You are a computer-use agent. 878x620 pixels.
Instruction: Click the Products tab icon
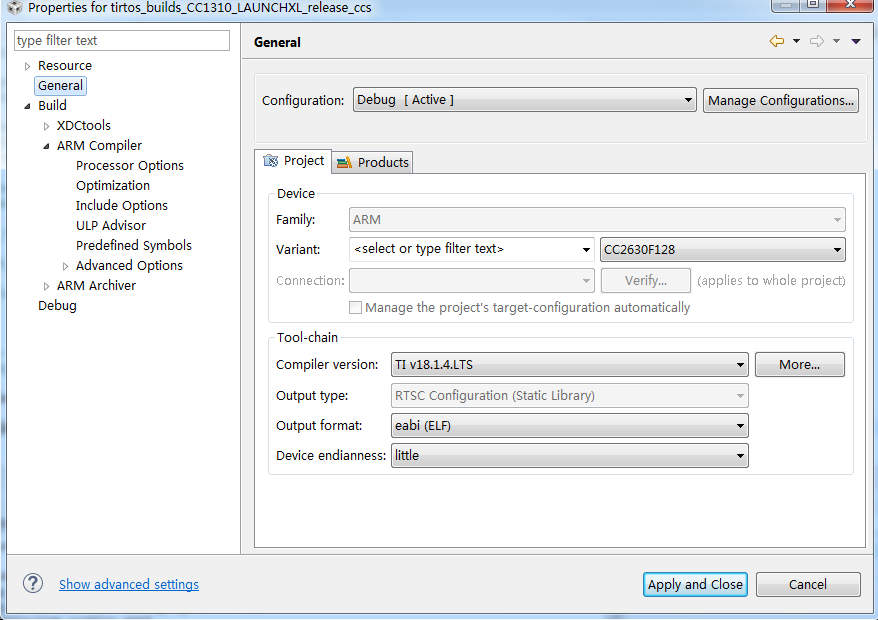pyautogui.click(x=344, y=162)
